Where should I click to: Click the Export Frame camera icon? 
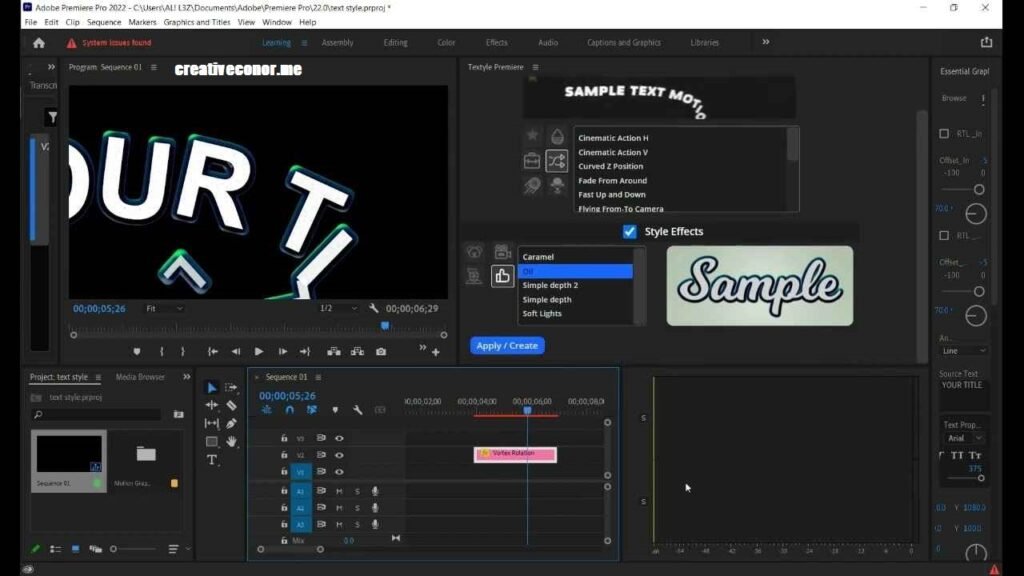coord(381,351)
